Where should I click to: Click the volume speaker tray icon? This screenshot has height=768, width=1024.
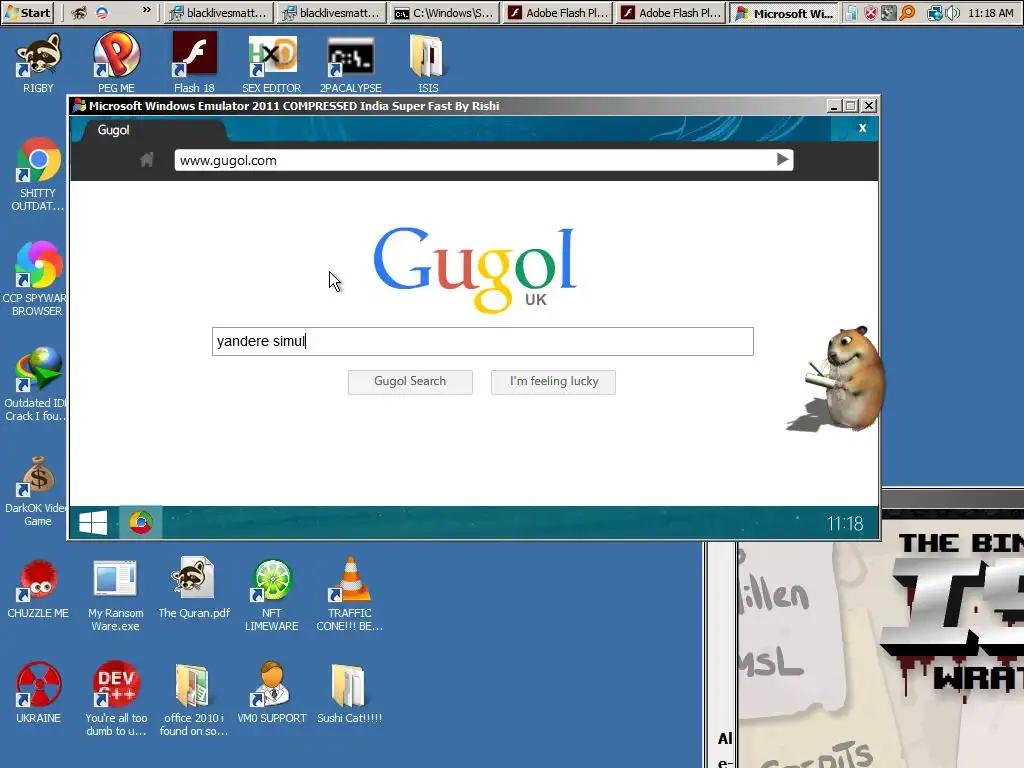coord(953,13)
